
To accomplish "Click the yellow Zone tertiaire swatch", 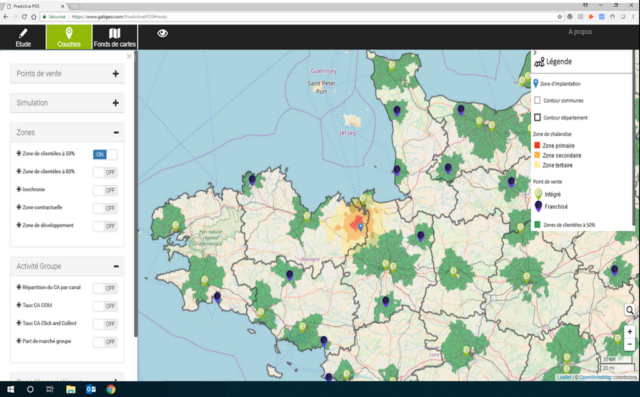I will [x=537, y=165].
